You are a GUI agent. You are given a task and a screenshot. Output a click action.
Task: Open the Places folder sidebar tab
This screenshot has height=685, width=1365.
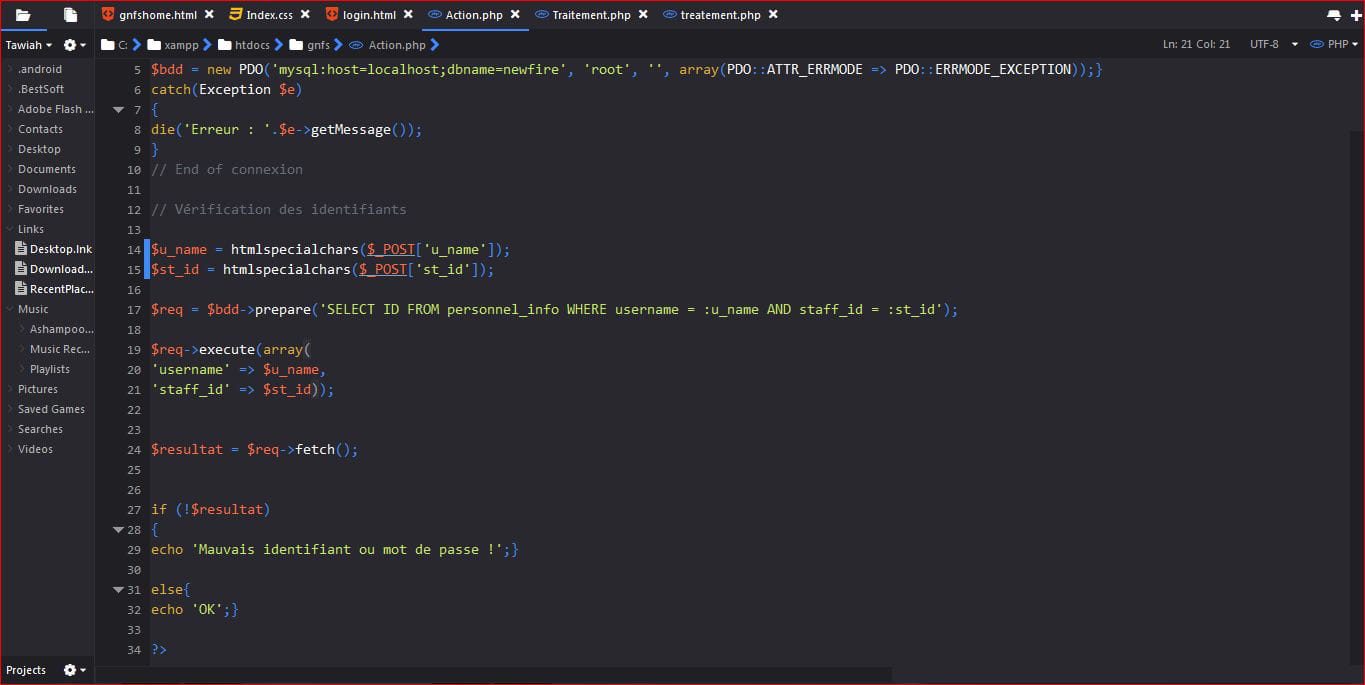pyautogui.click(x=23, y=15)
